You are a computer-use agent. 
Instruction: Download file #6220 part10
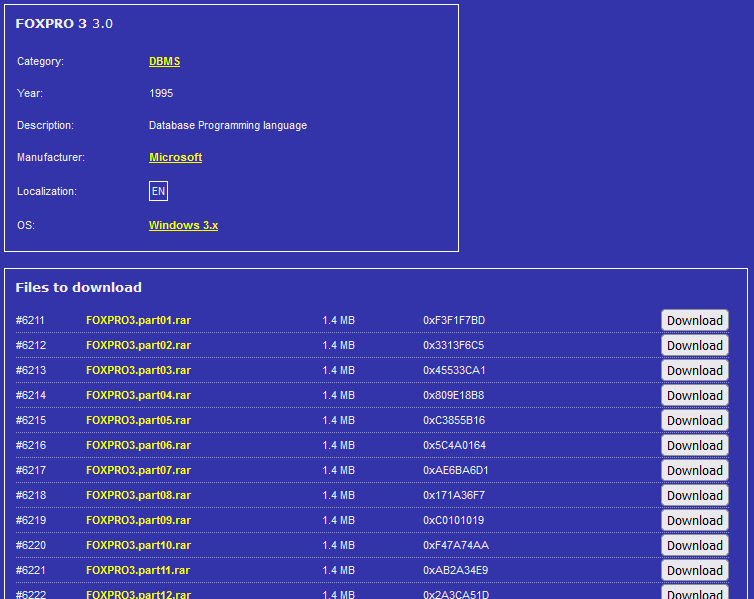tap(694, 545)
